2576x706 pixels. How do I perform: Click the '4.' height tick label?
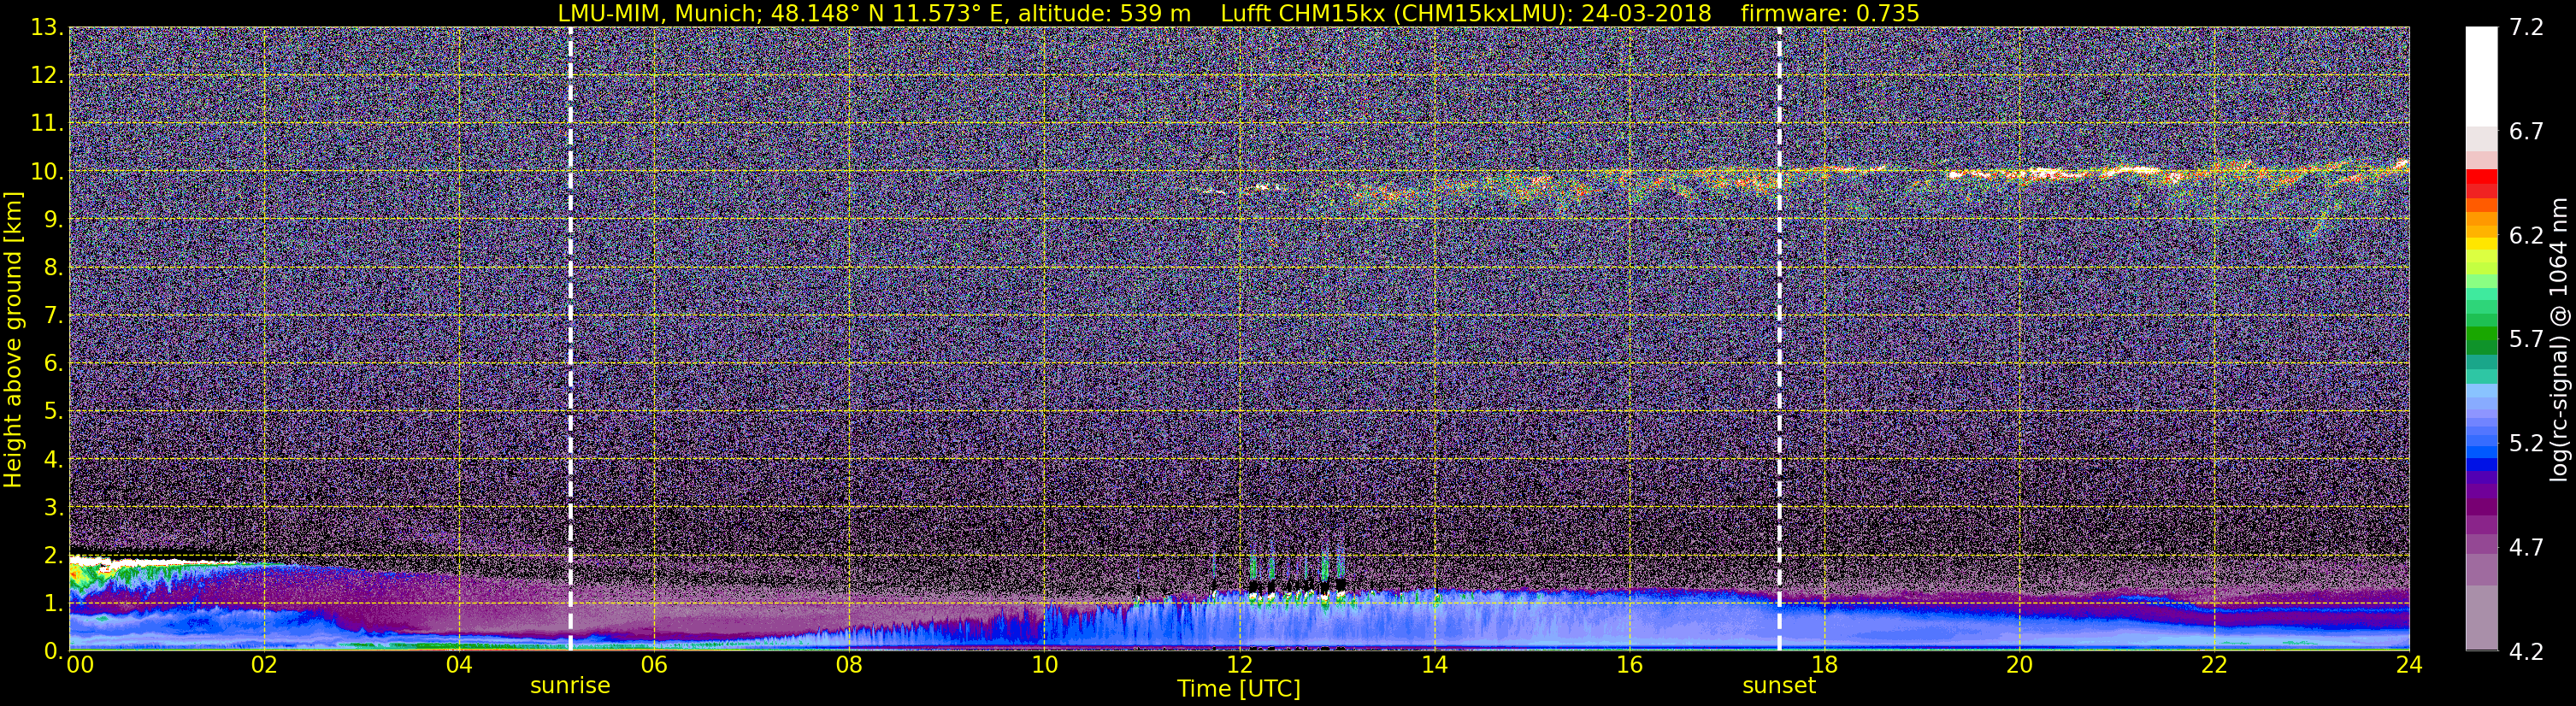54,459
